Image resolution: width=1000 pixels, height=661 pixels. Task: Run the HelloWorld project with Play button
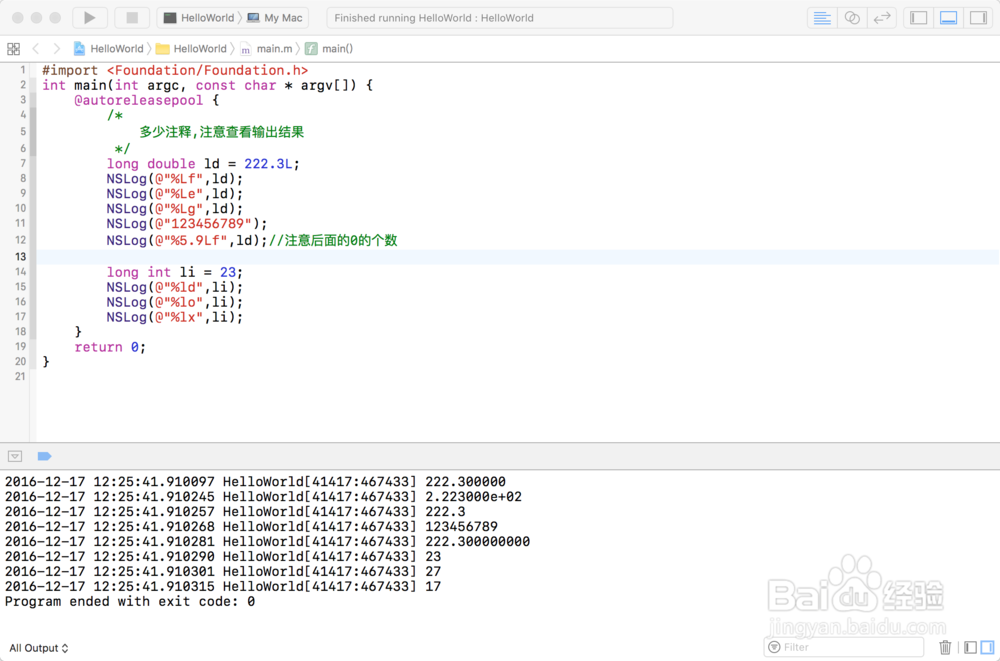coord(90,18)
